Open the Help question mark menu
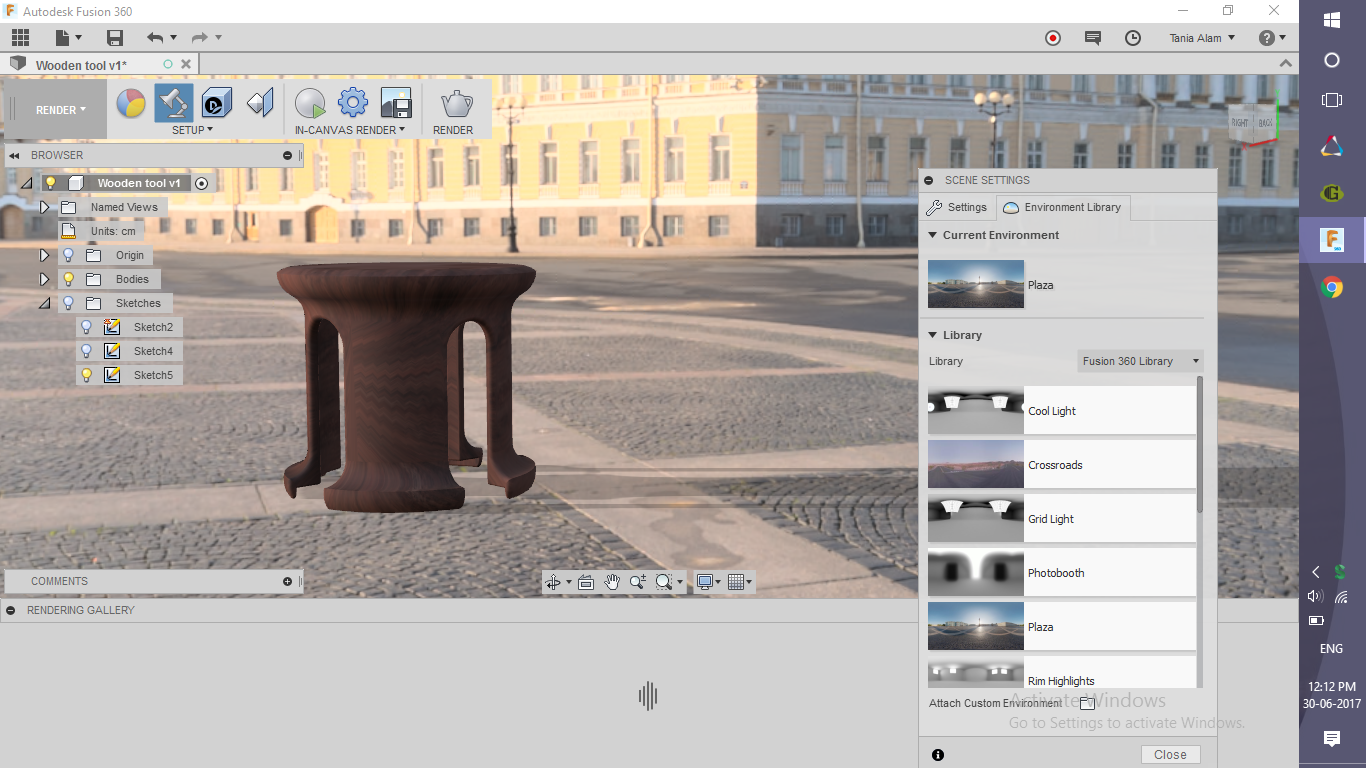 [x=1272, y=38]
